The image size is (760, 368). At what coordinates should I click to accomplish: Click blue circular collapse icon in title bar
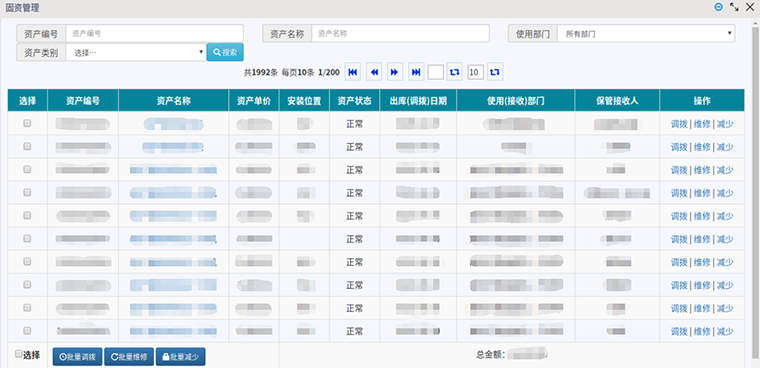719,7
